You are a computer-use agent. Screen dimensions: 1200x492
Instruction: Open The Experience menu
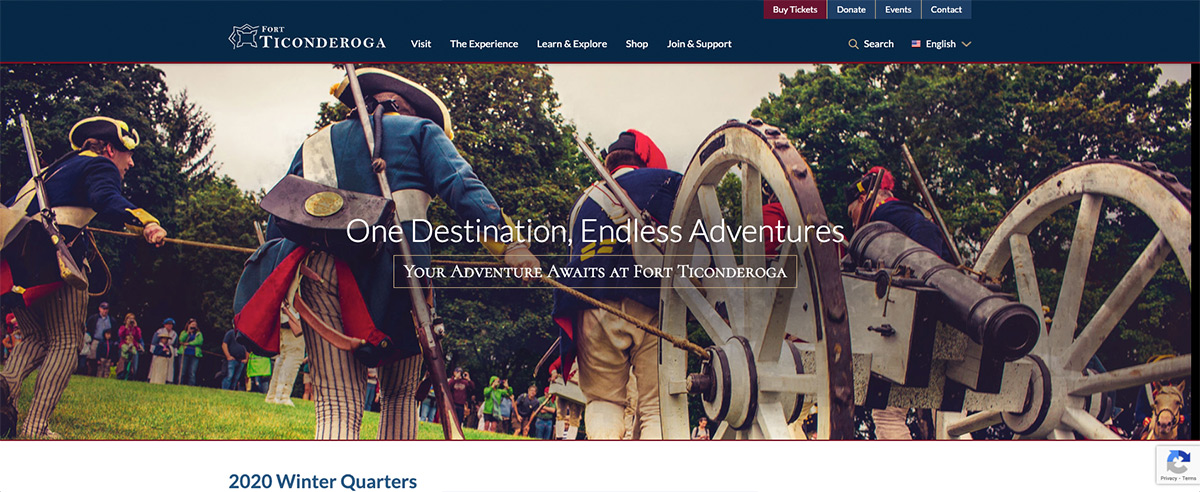click(x=484, y=44)
